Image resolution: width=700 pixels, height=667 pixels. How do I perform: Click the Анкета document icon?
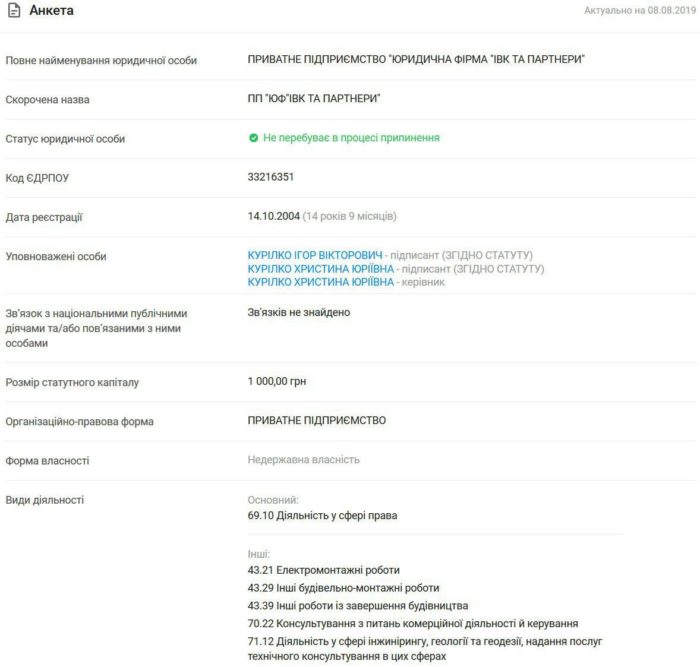pos(13,10)
